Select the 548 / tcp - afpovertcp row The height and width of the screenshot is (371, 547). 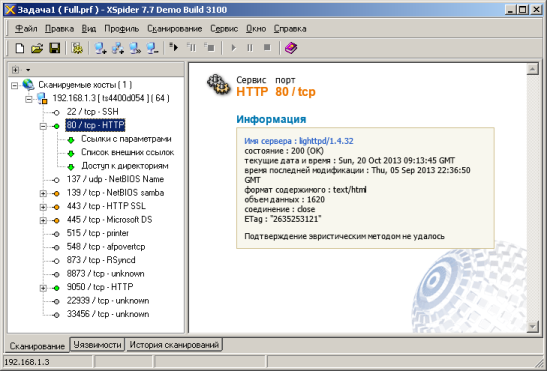106,246
